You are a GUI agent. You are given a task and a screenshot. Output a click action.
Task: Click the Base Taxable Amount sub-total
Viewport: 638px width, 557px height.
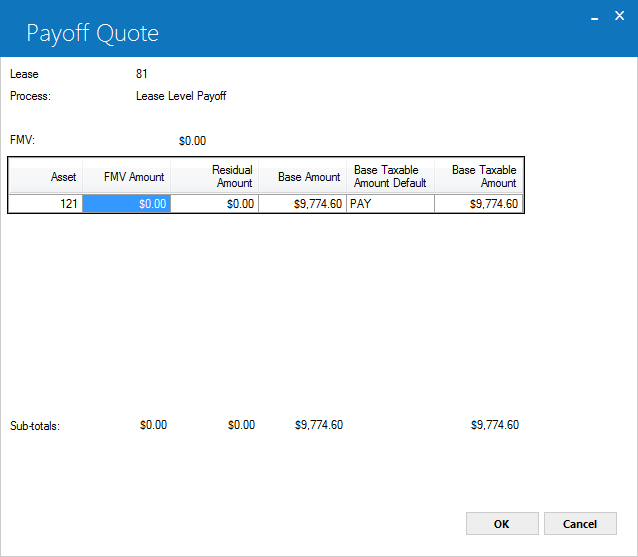pyautogui.click(x=495, y=425)
